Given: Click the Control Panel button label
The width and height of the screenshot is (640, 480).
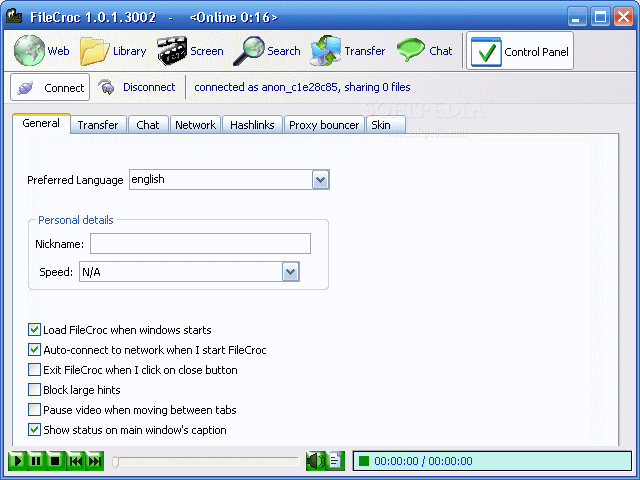Looking at the screenshot, I should 536,52.
